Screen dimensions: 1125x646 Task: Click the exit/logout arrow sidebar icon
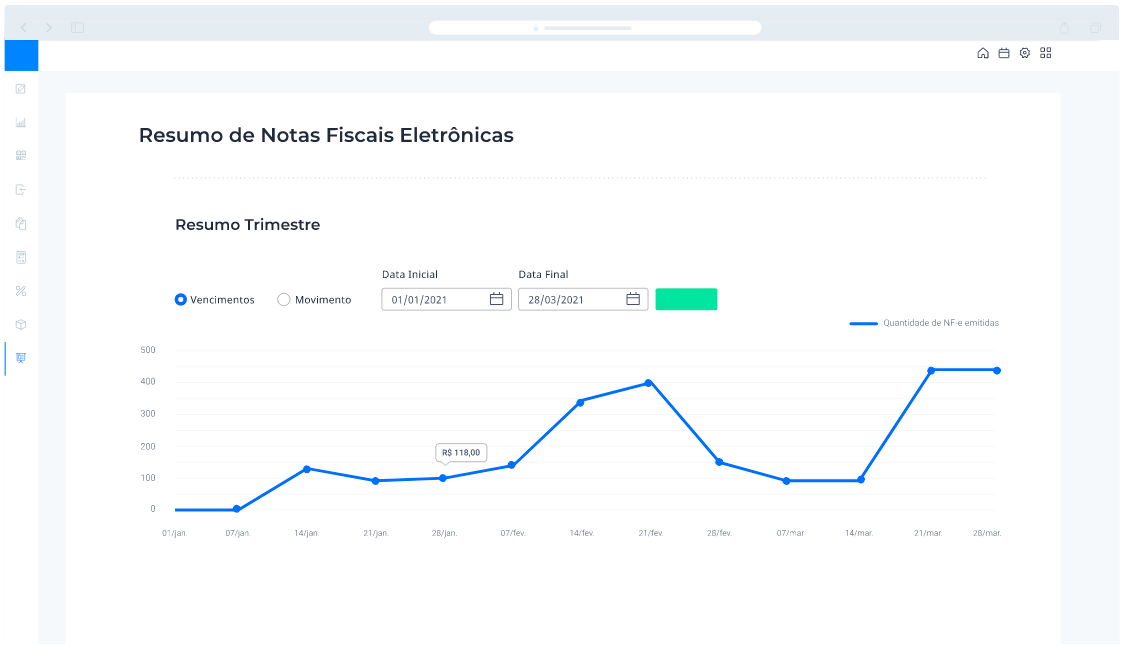coord(21,190)
